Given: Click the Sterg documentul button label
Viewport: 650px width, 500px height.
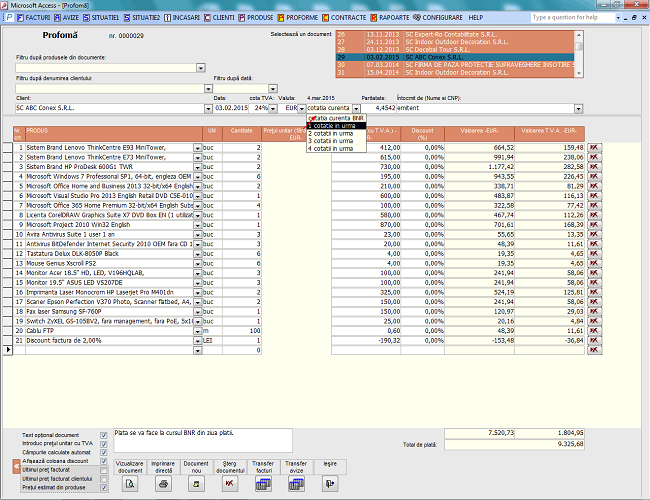Looking at the screenshot, I should tap(230, 467).
